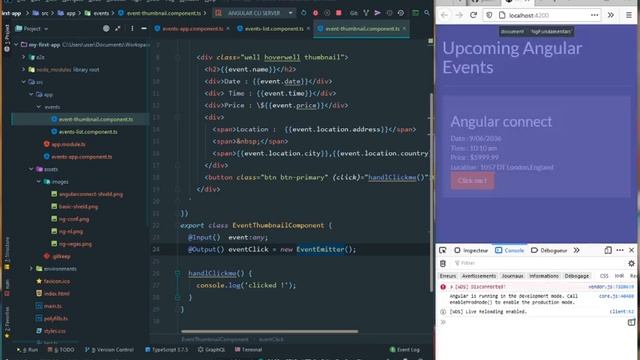
Task: Click the red debug bug icon
Action: [315, 13]
